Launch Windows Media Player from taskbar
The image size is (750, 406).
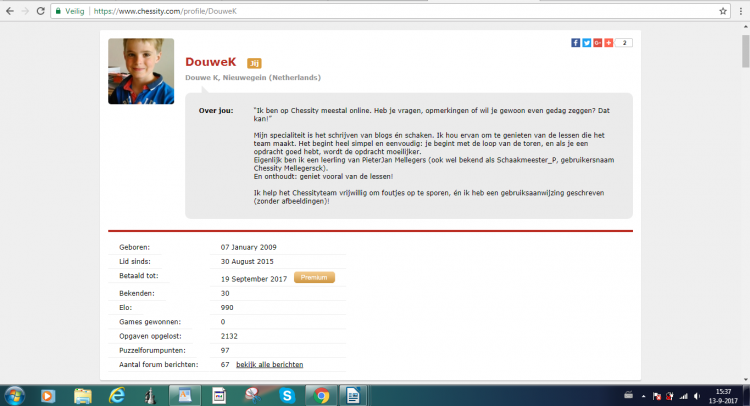47,396
